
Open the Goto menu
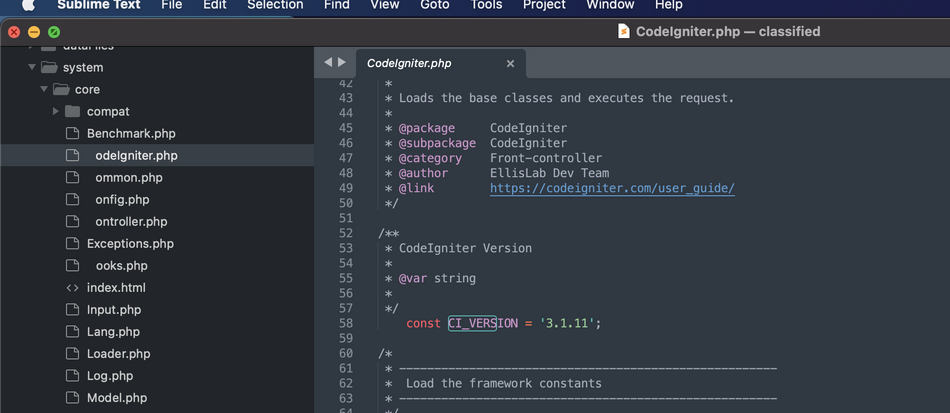[x=434, y=5]
